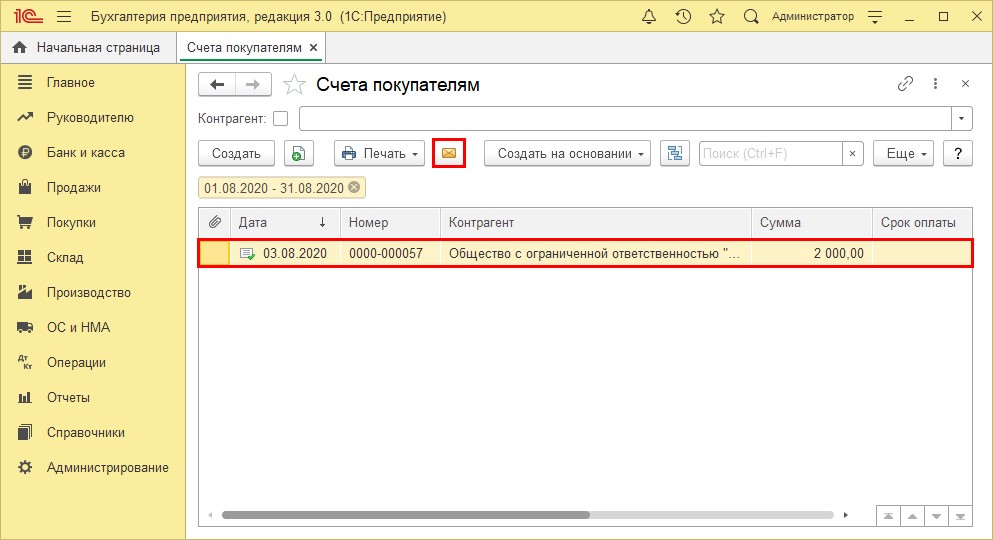
Task: Expand the Создать на основании menu
Action: pos(567,153)
